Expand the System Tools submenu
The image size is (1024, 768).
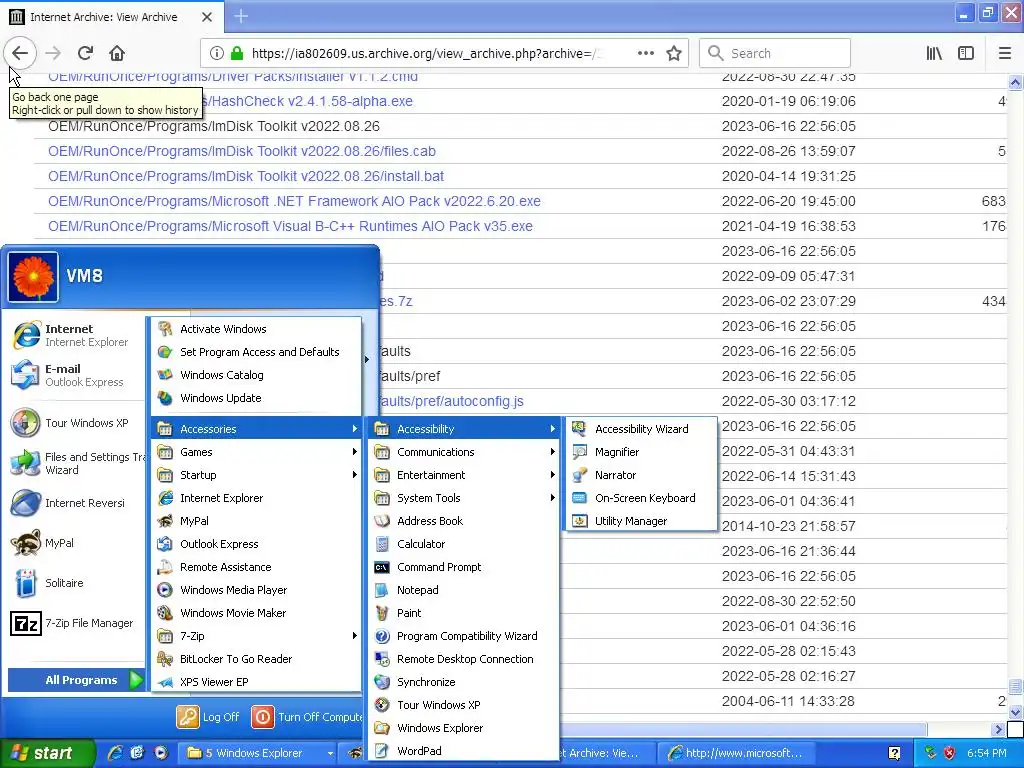pyautogui.click(x=464, y=498)
